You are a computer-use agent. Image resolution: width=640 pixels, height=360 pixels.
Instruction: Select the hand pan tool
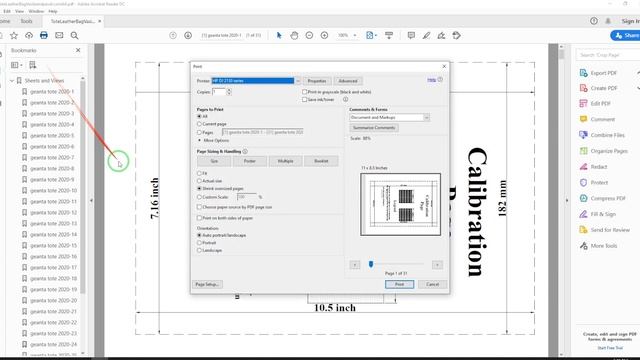click(294, 36)
